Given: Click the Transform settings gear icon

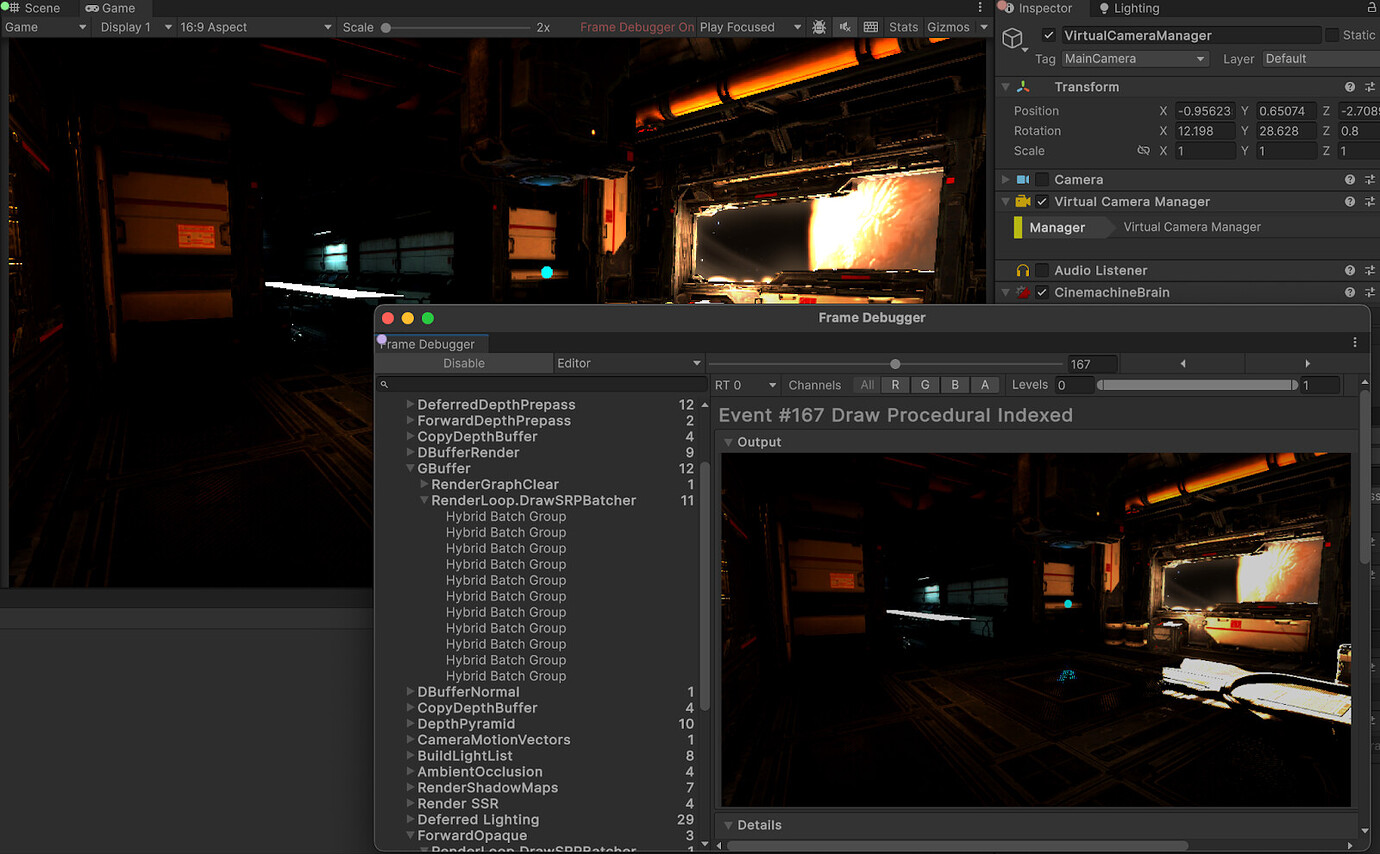Looking at the screenshot, I should pos(1369,87).
